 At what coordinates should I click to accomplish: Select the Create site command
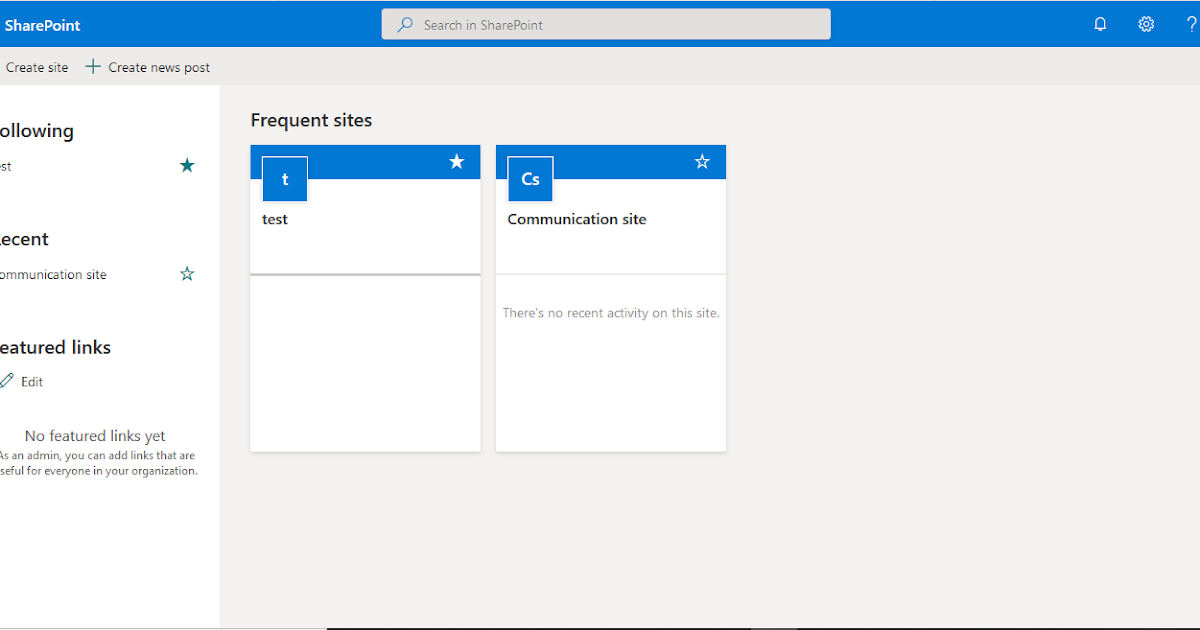tap(37, 67)
